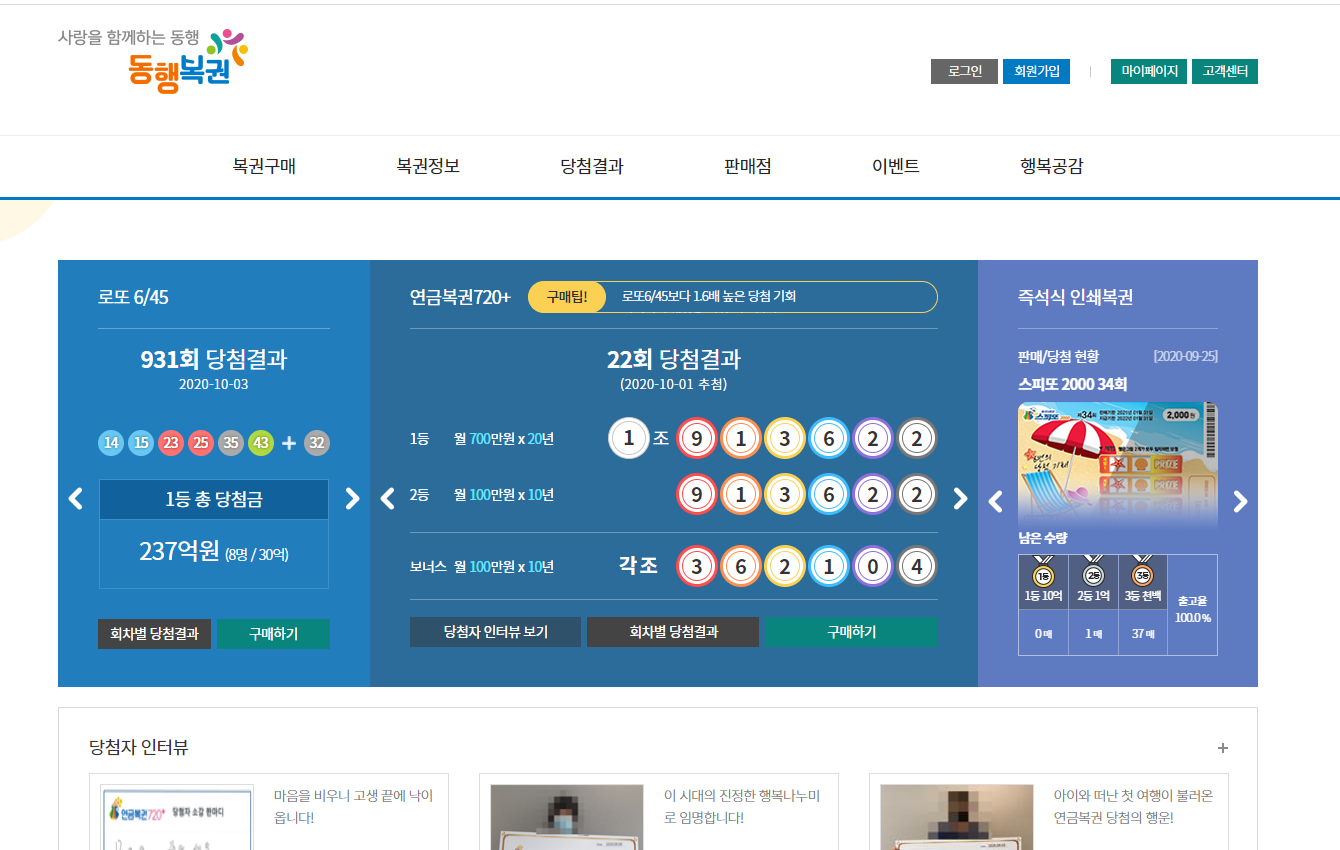
Task: Expand 당첨자 인터뷰 with the plus icon
Action: pyautogui.click(x=1222, y=748)
